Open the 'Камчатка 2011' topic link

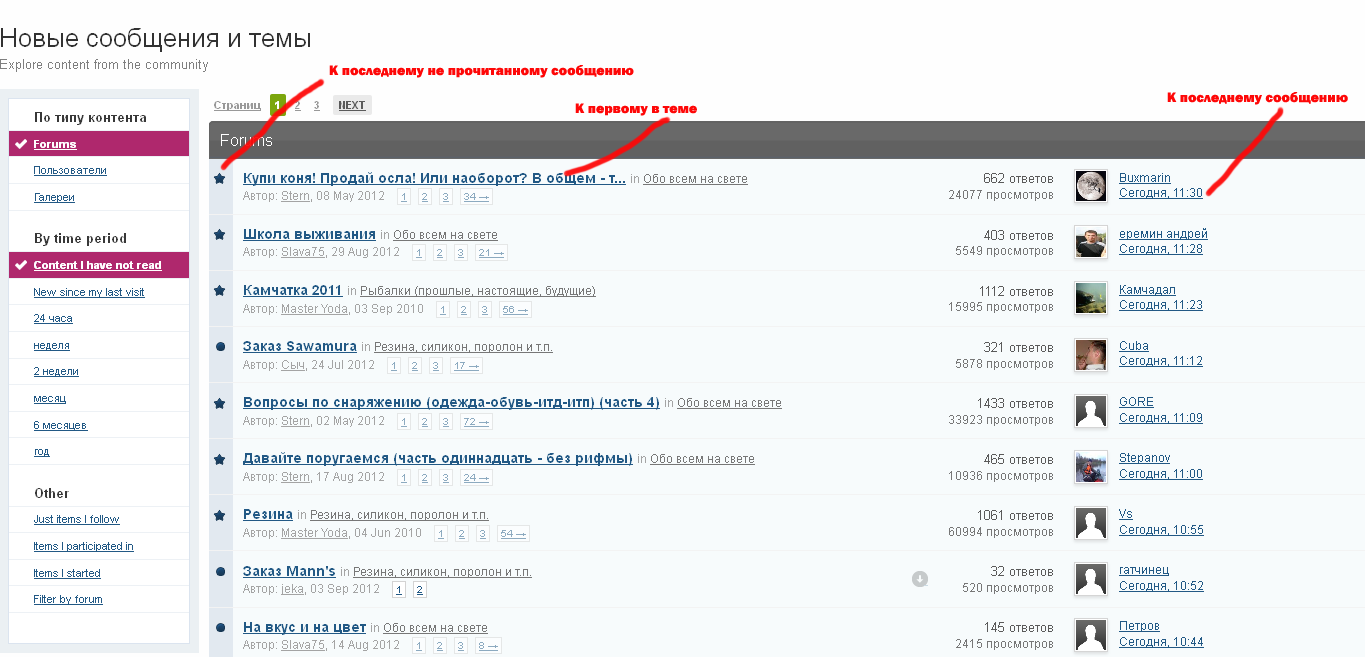pos(292,290)
